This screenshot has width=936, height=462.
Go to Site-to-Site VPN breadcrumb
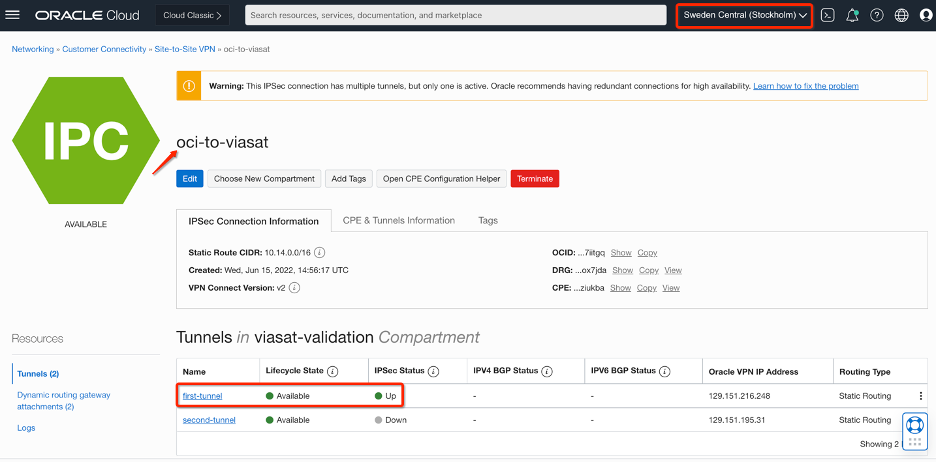(x=184, y=49)
